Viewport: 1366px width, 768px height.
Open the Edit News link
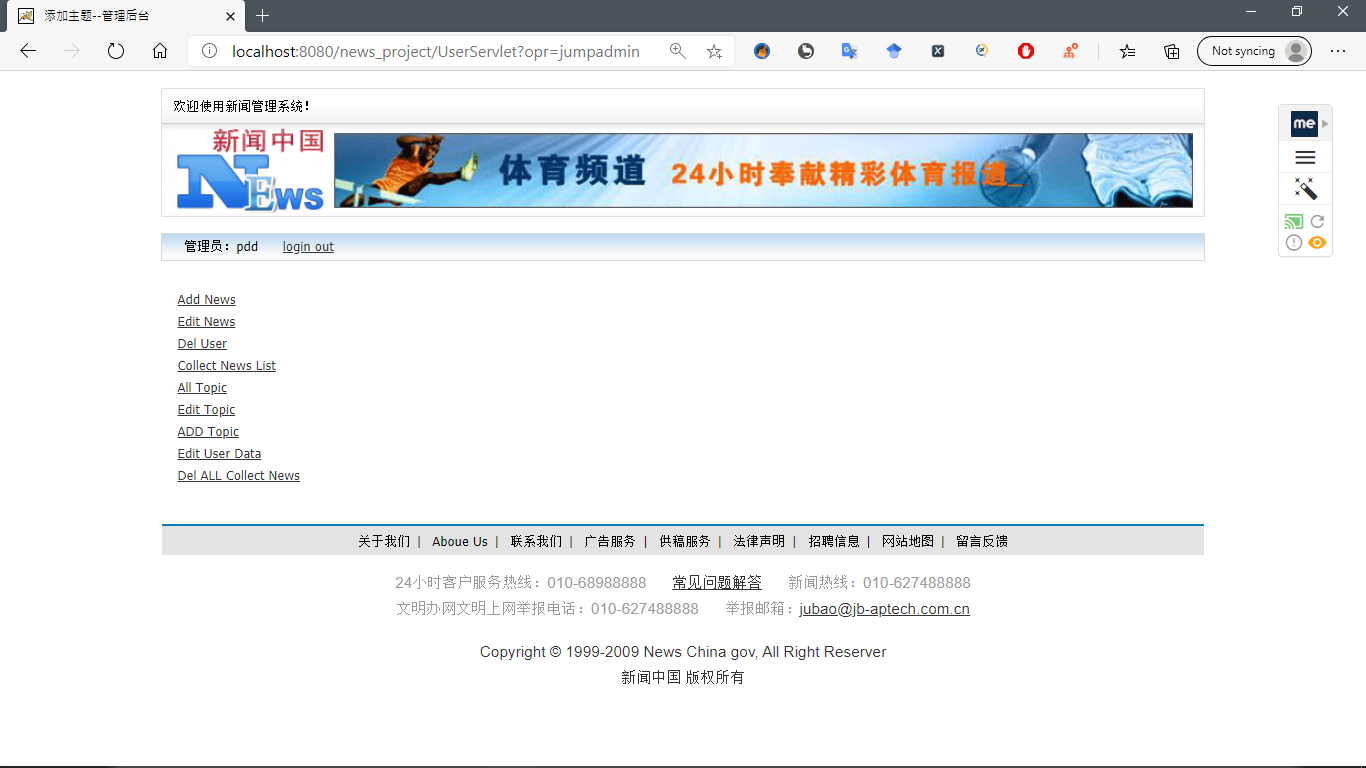pos(206,322)
